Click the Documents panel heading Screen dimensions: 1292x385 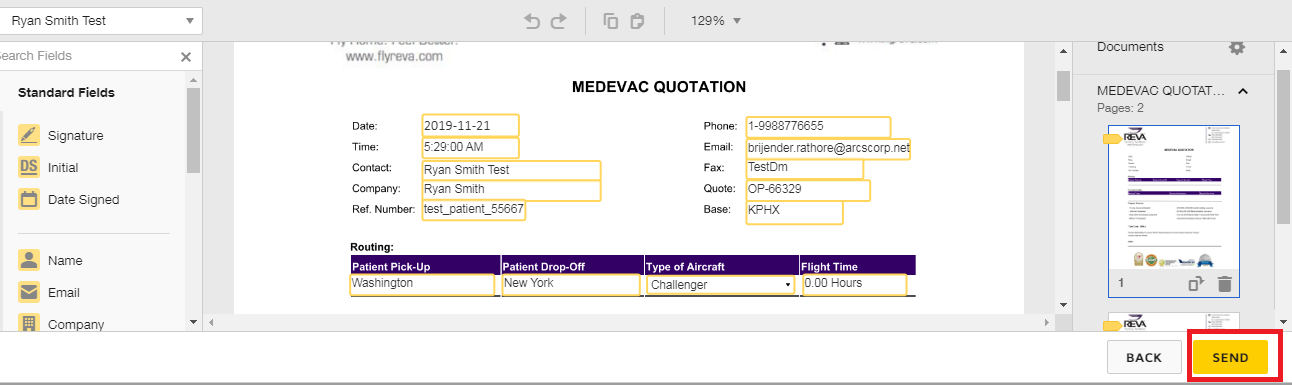coord(1130,47)
